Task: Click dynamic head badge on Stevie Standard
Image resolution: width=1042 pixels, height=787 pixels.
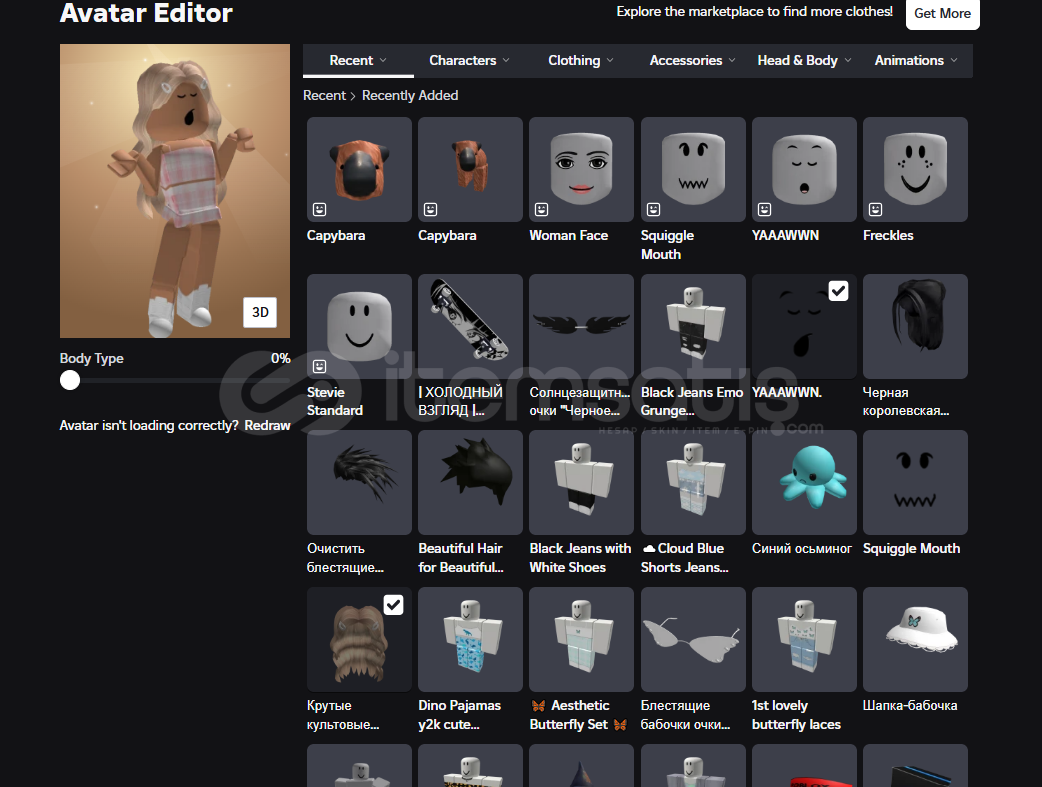Action: 320,366
